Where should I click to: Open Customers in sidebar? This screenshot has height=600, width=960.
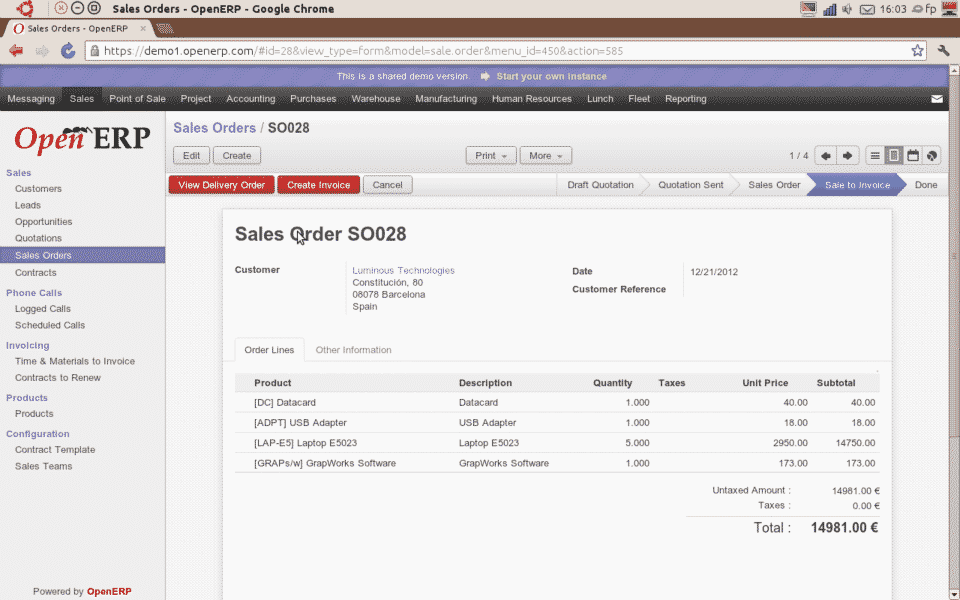tap(38, 189)
